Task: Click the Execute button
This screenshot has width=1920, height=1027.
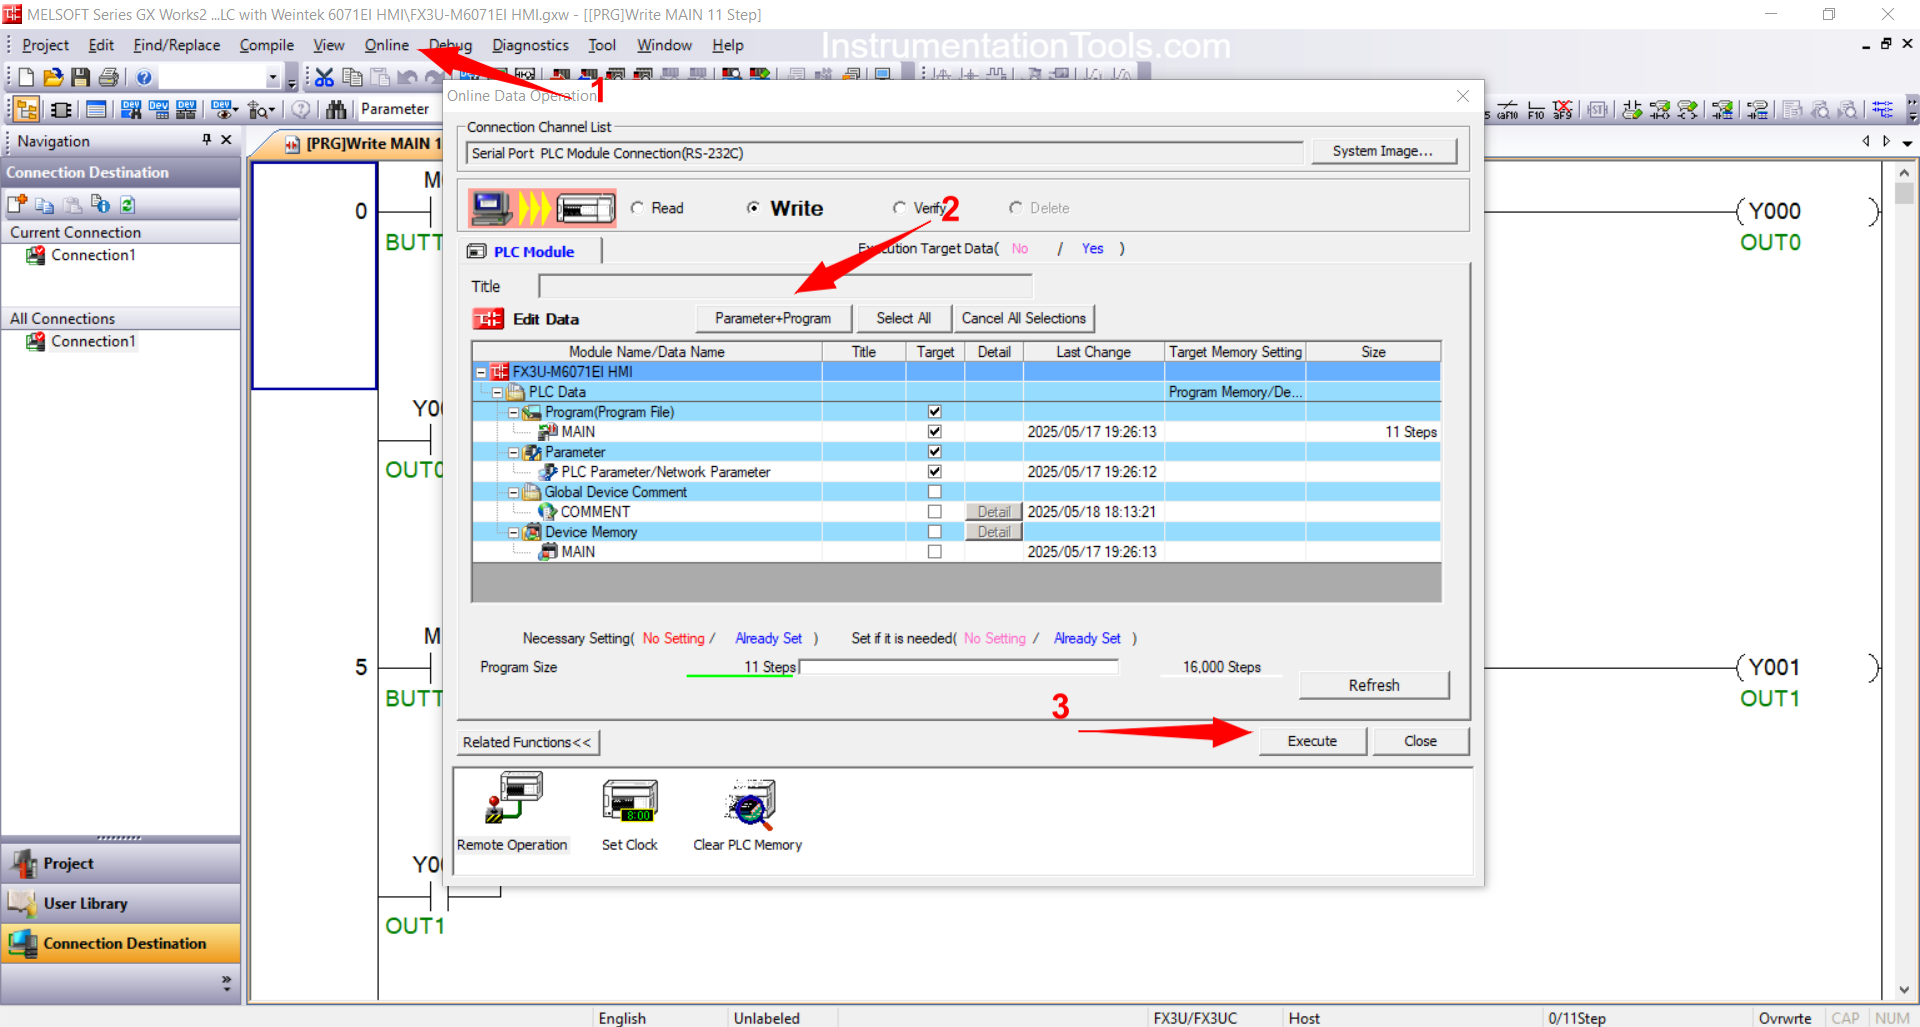Action: [1312, 741]
